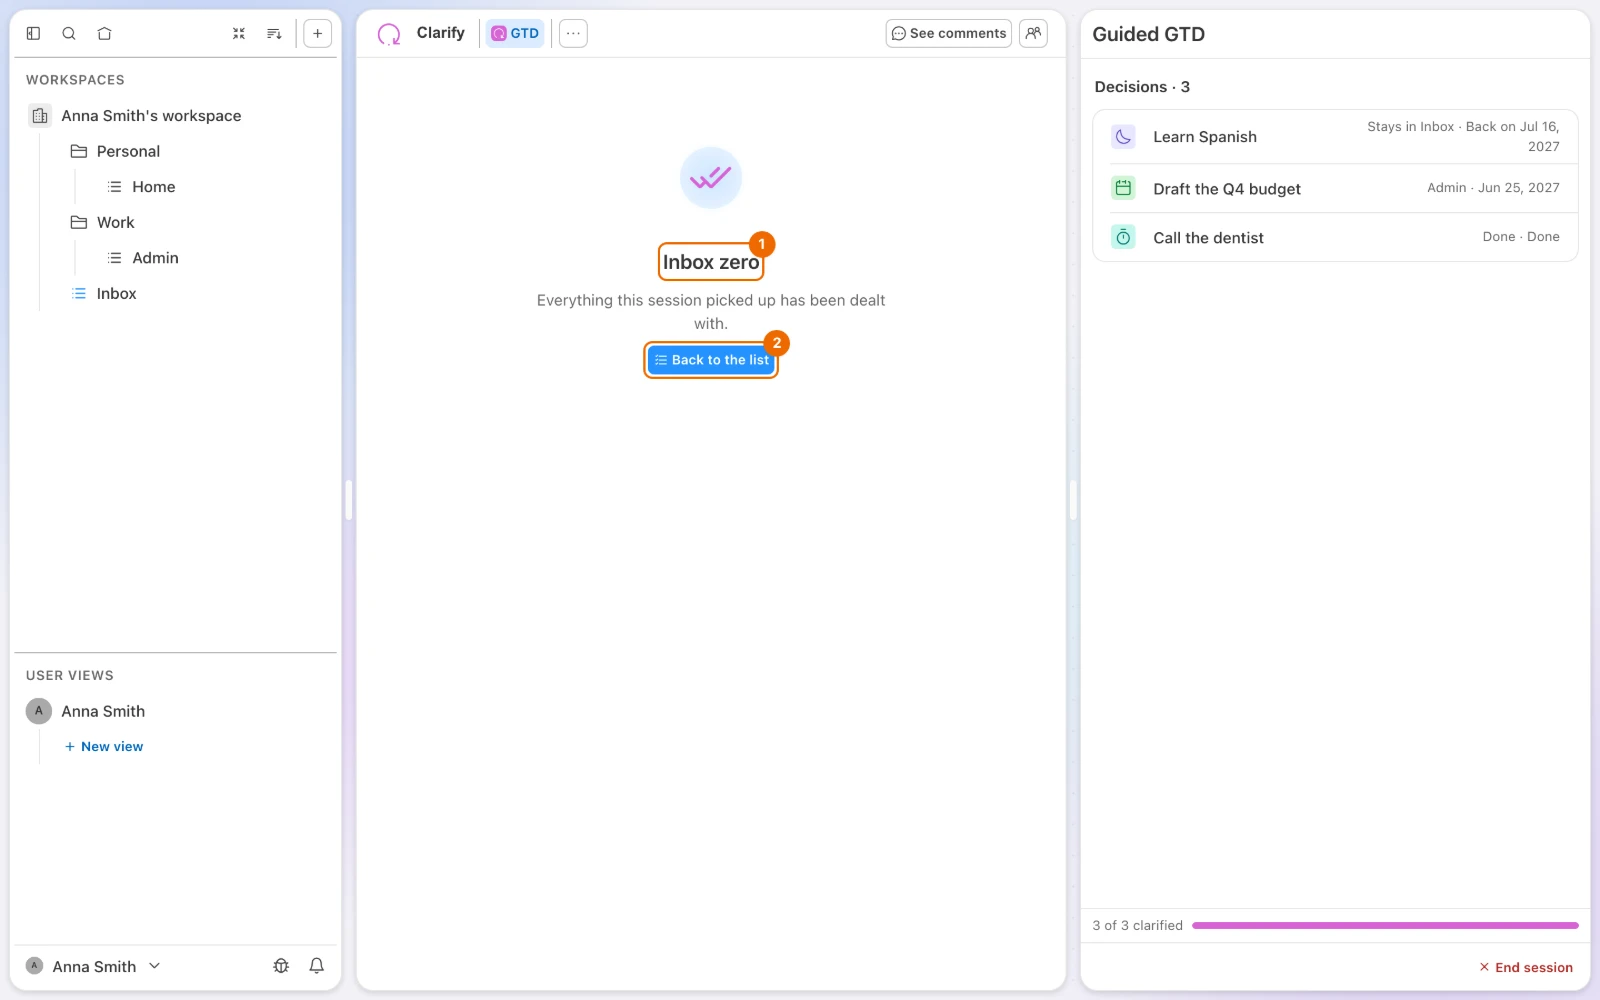Click the bug report icon

coord(281,966)
